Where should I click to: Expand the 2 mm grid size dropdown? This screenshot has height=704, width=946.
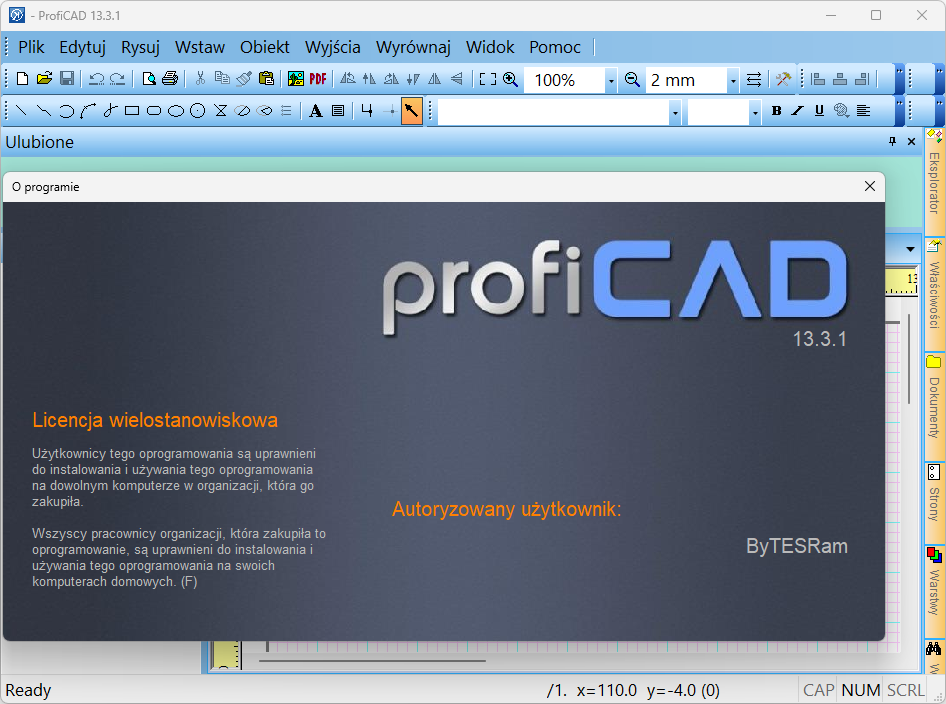(x=733, y=80)
